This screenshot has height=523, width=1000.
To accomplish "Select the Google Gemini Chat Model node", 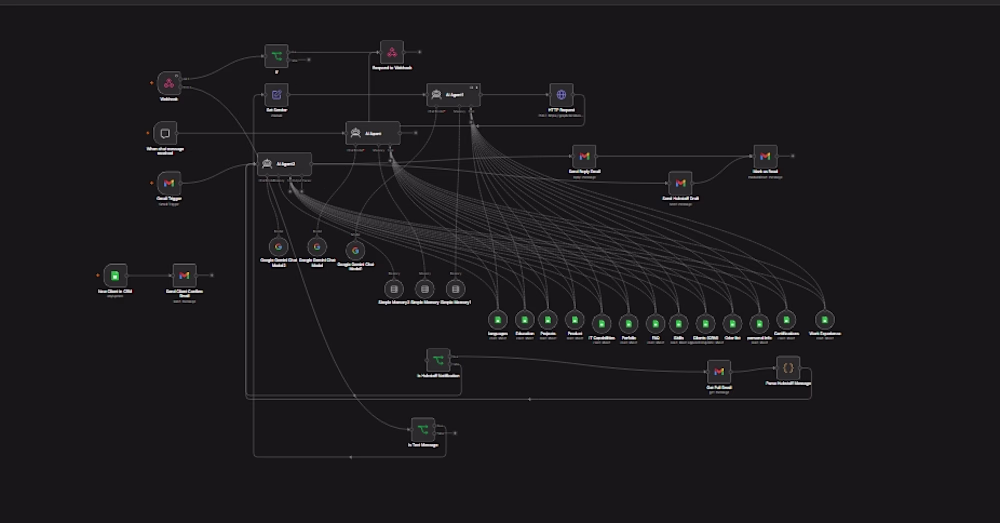I will pos(317,247).
